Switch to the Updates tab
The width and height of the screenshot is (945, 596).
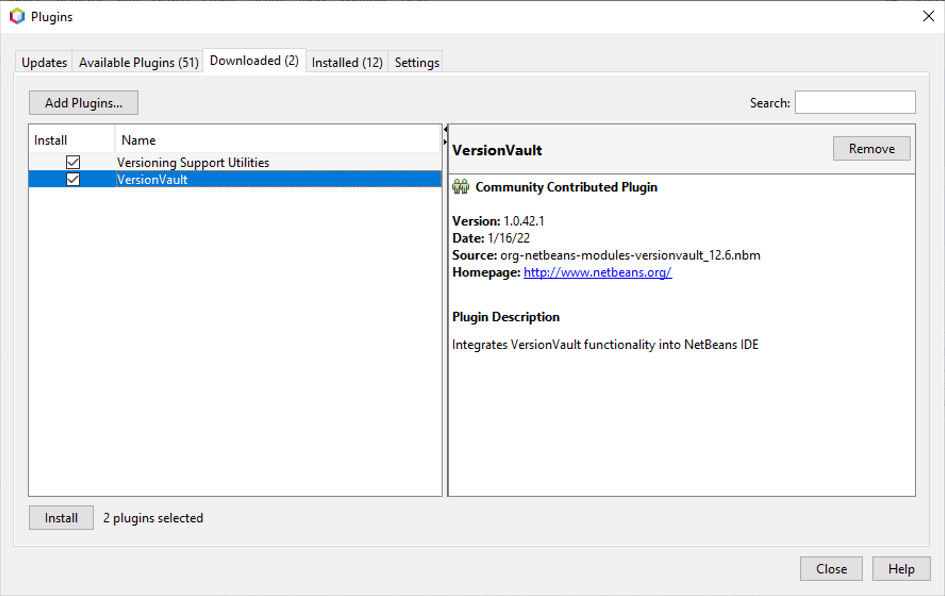44,62
